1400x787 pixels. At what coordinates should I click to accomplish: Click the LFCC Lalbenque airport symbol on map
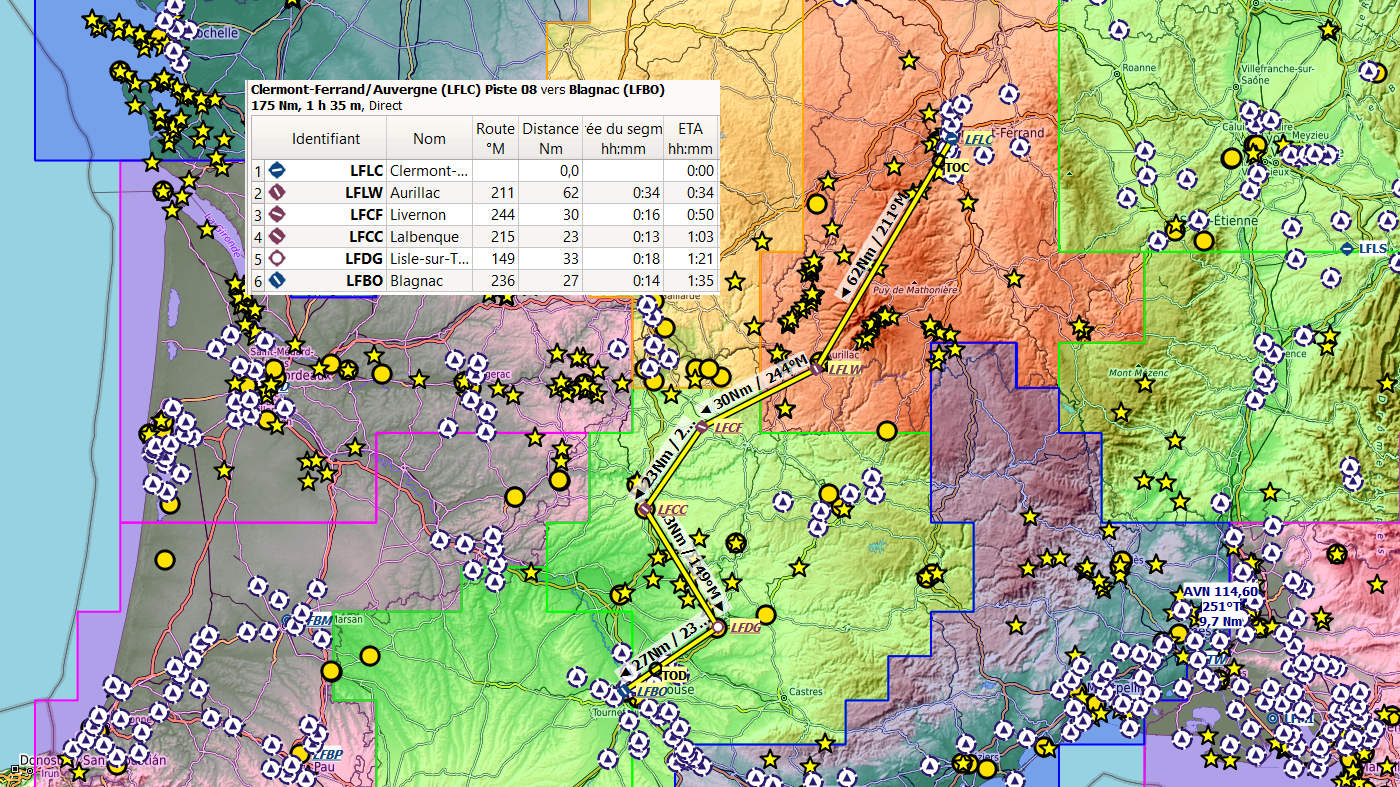(644, 510)
